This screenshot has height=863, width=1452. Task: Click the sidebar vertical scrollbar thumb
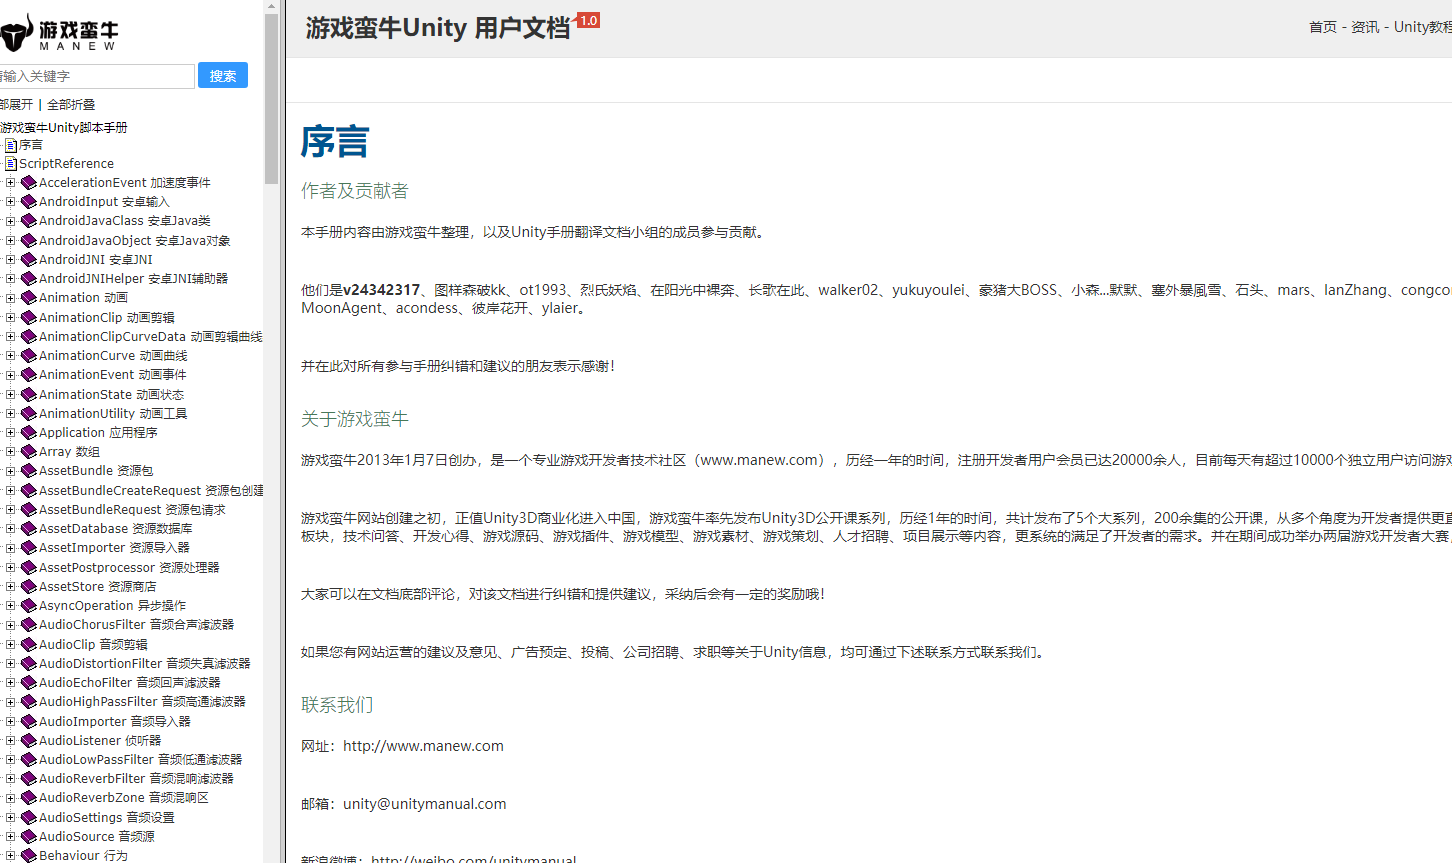point(271,98)
